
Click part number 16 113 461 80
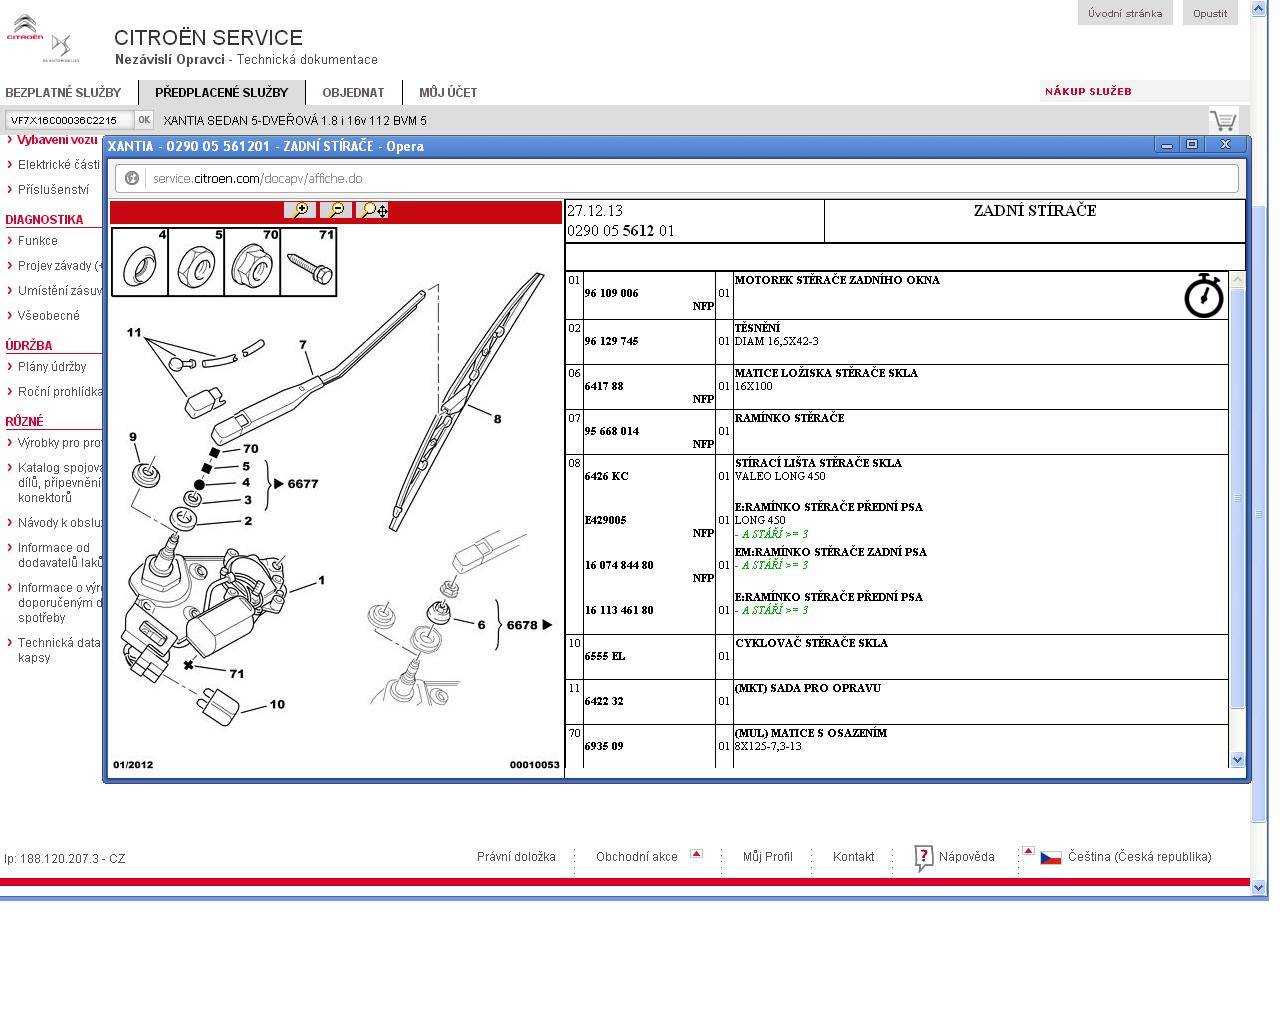(x=619, y=611)
